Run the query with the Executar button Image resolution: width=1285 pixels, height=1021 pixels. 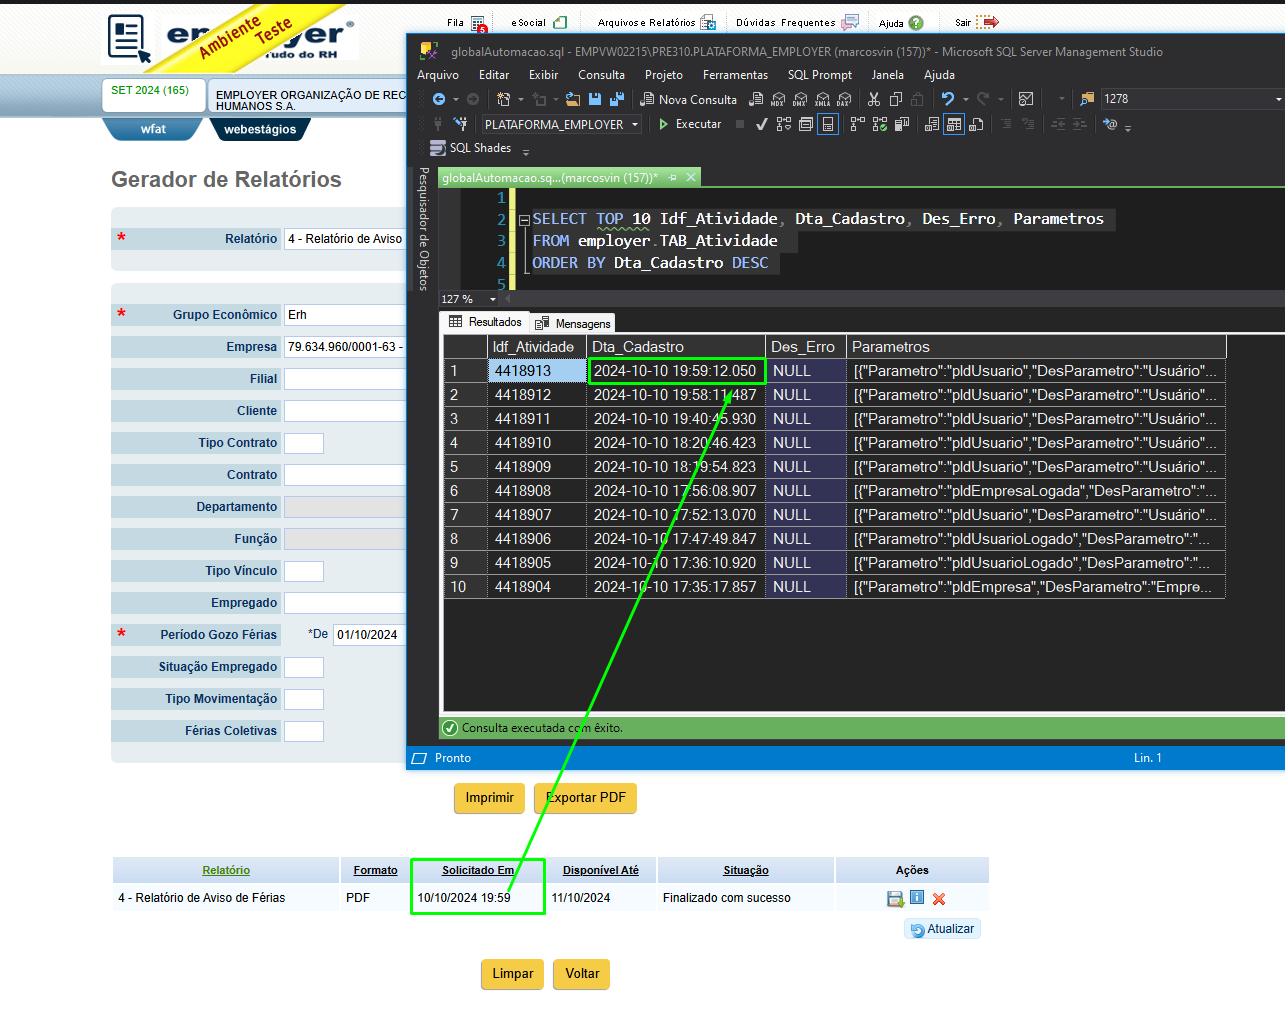[689, 124]
